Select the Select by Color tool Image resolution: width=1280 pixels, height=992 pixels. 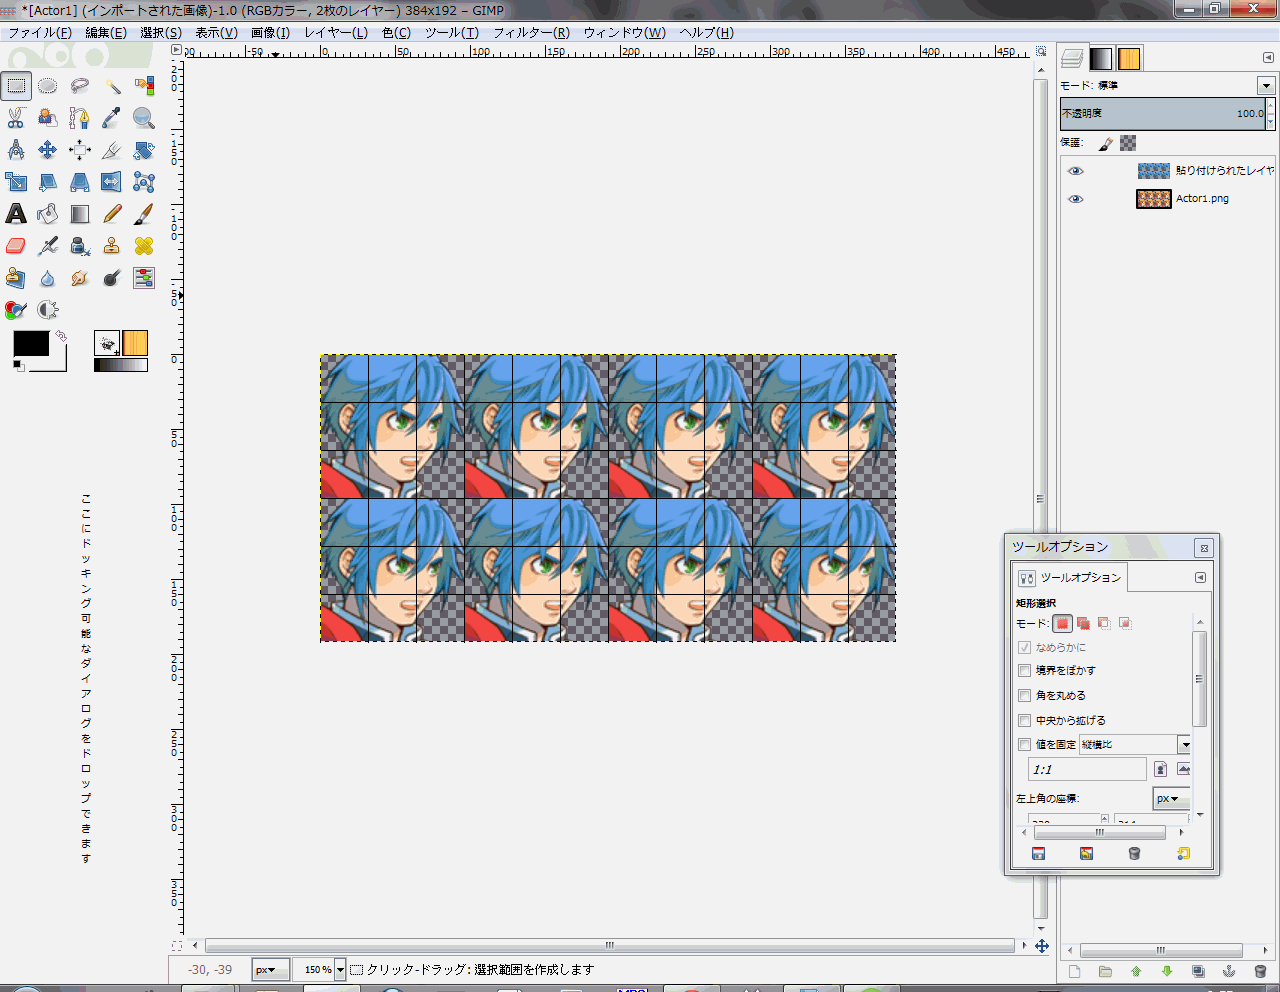[144, 86]
